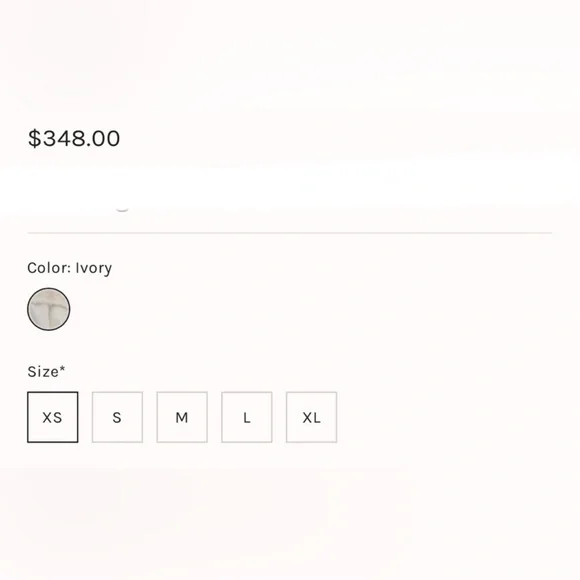
Task: Choose the XL size option
Action: tap(311, 417)
